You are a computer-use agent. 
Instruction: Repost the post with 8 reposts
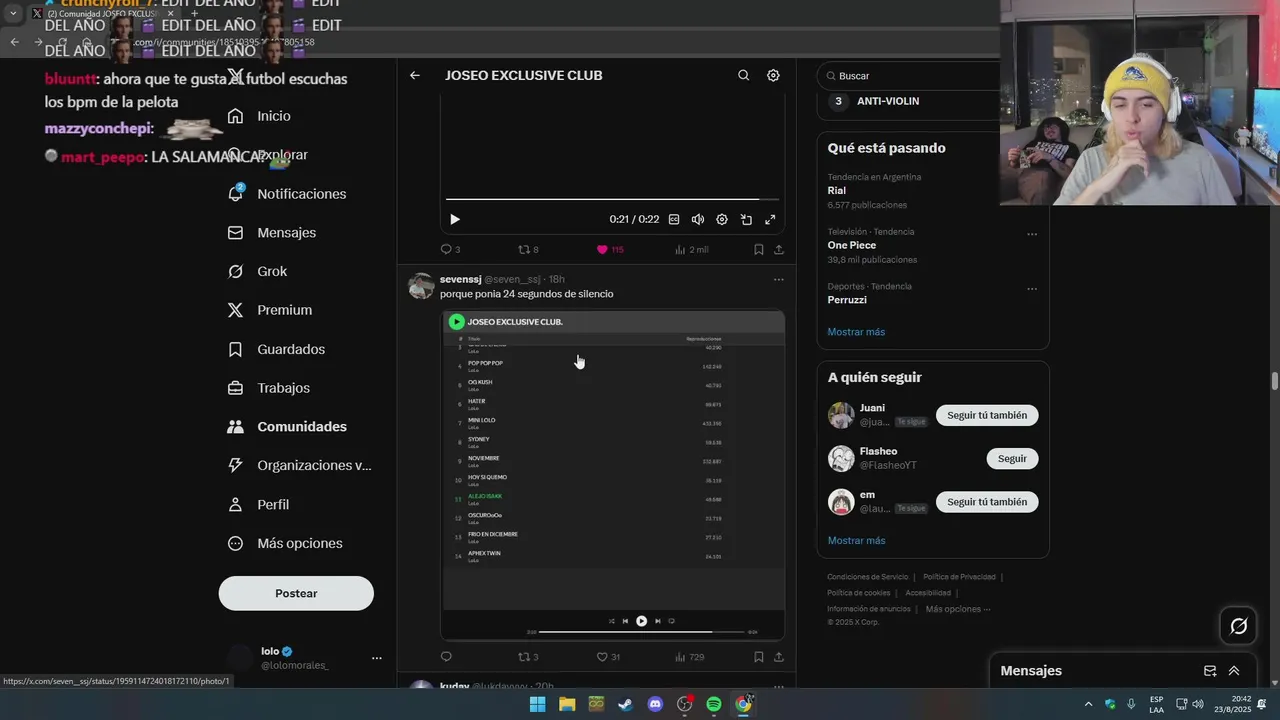click(x=528, y=249)
